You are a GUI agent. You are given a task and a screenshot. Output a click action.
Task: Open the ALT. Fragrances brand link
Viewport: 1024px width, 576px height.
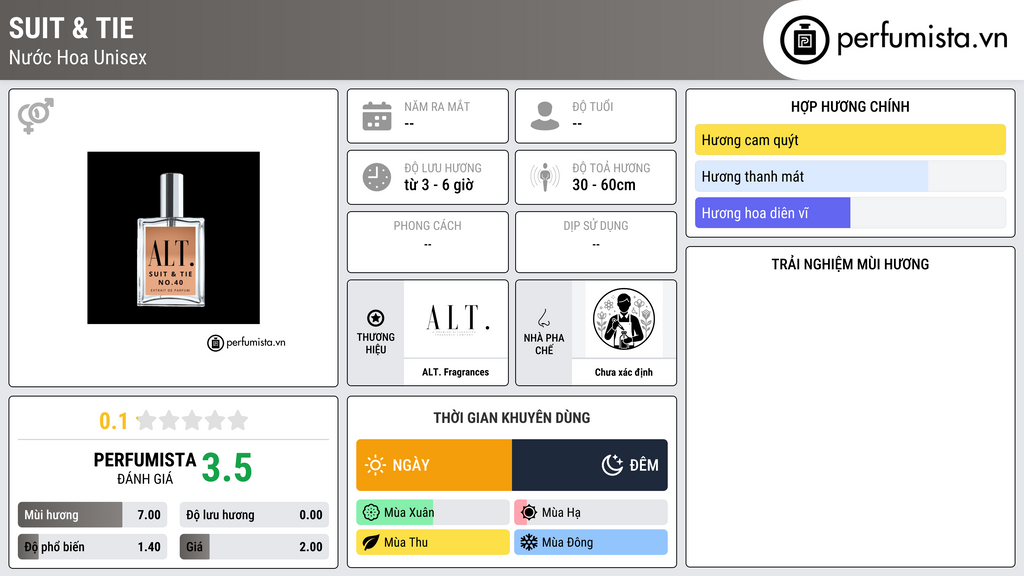pos(456,372)
